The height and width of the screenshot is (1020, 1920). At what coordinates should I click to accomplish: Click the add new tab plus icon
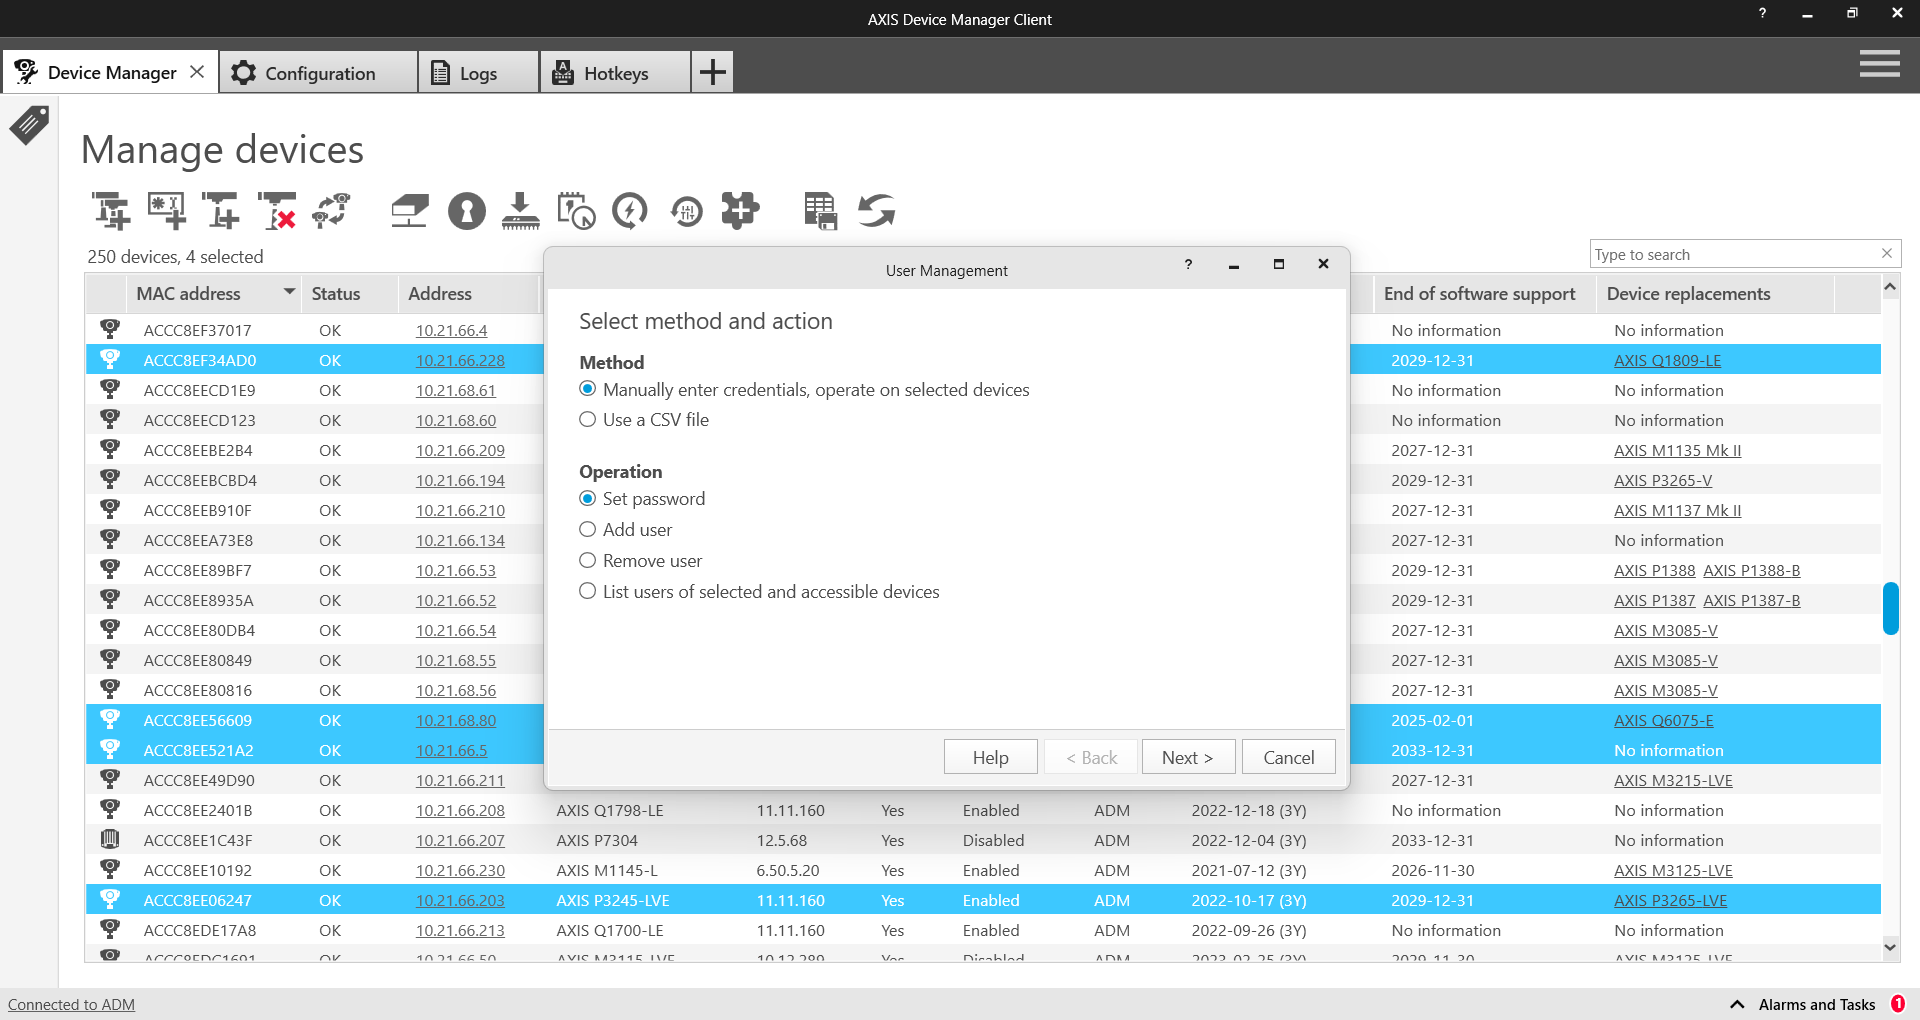(x=712, y=72)
